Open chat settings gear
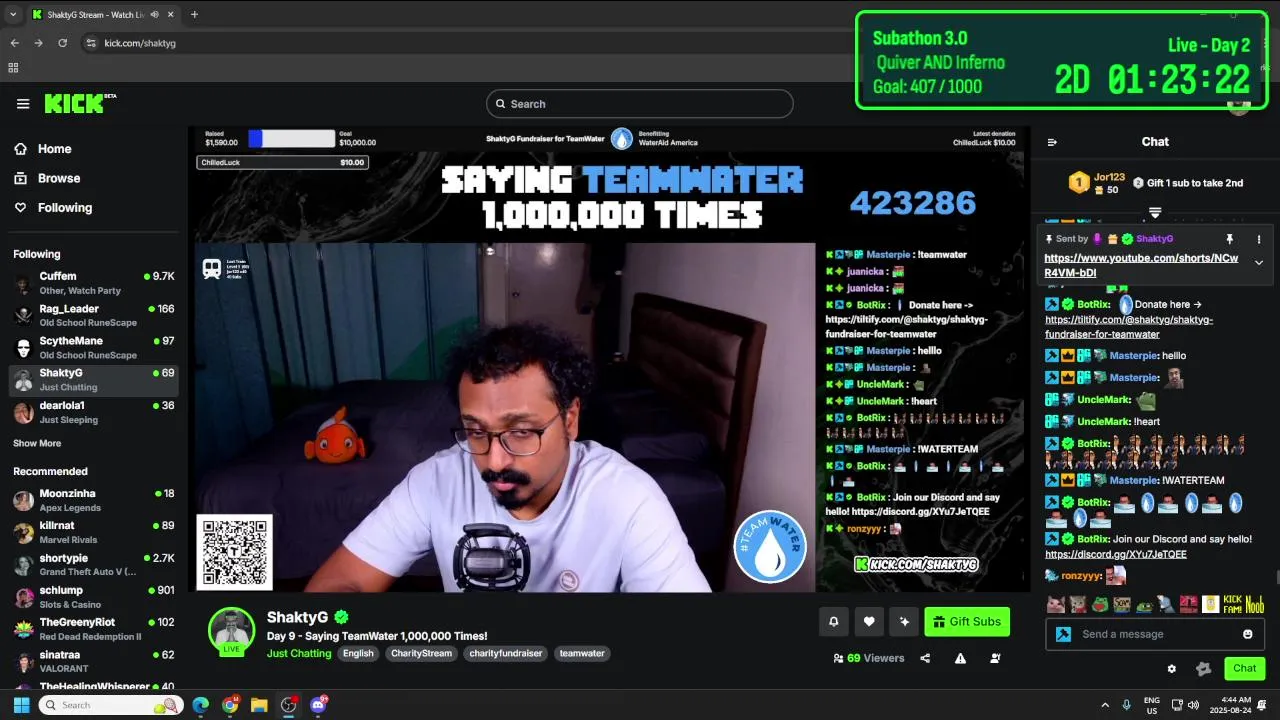Screen dimensions: 1280x720 pyautogui.click(x=1172, y=668)
